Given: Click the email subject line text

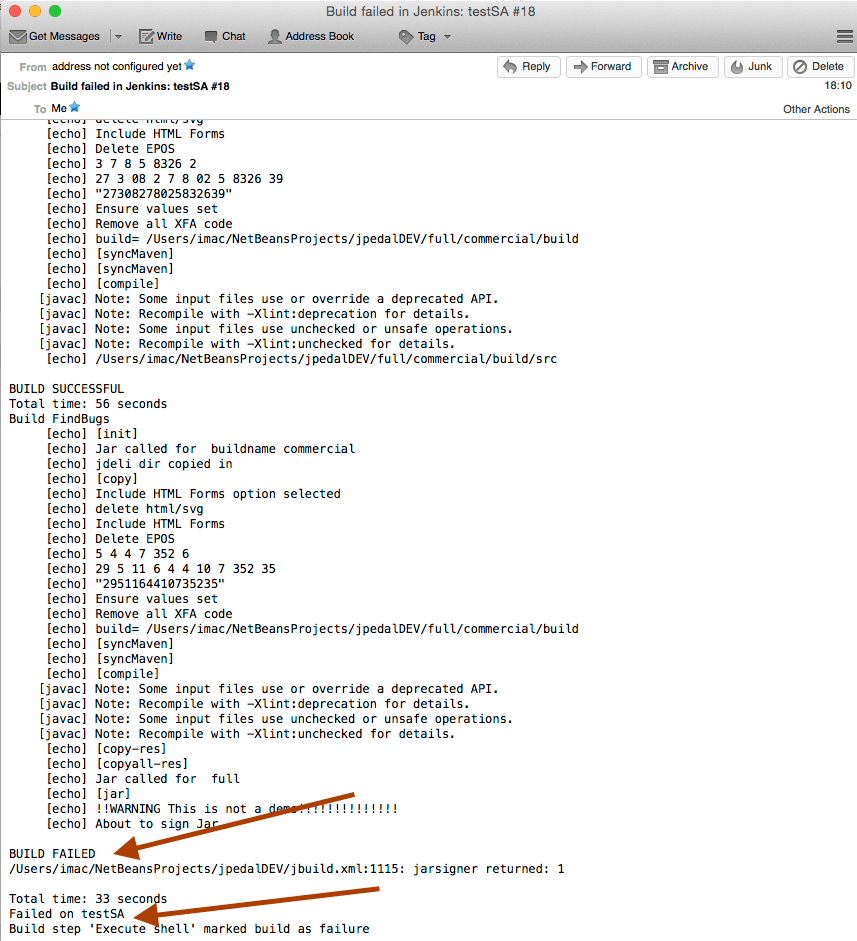Looking at the screenshot, I should coord(140,86).
